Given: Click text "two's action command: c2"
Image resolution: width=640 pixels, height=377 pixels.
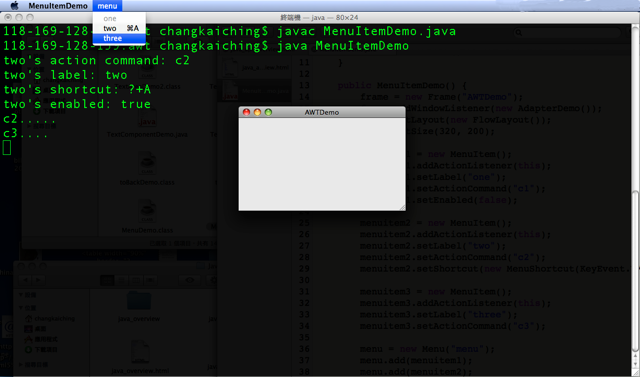Looking at the screenshot, I should pyautogui.click(x=97, y=60).
